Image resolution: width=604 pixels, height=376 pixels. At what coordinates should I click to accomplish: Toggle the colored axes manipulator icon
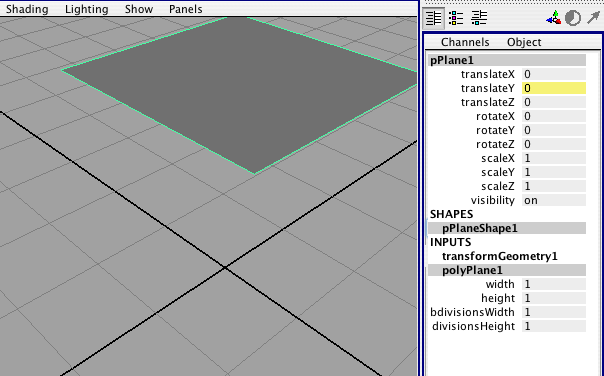(554, 18)
